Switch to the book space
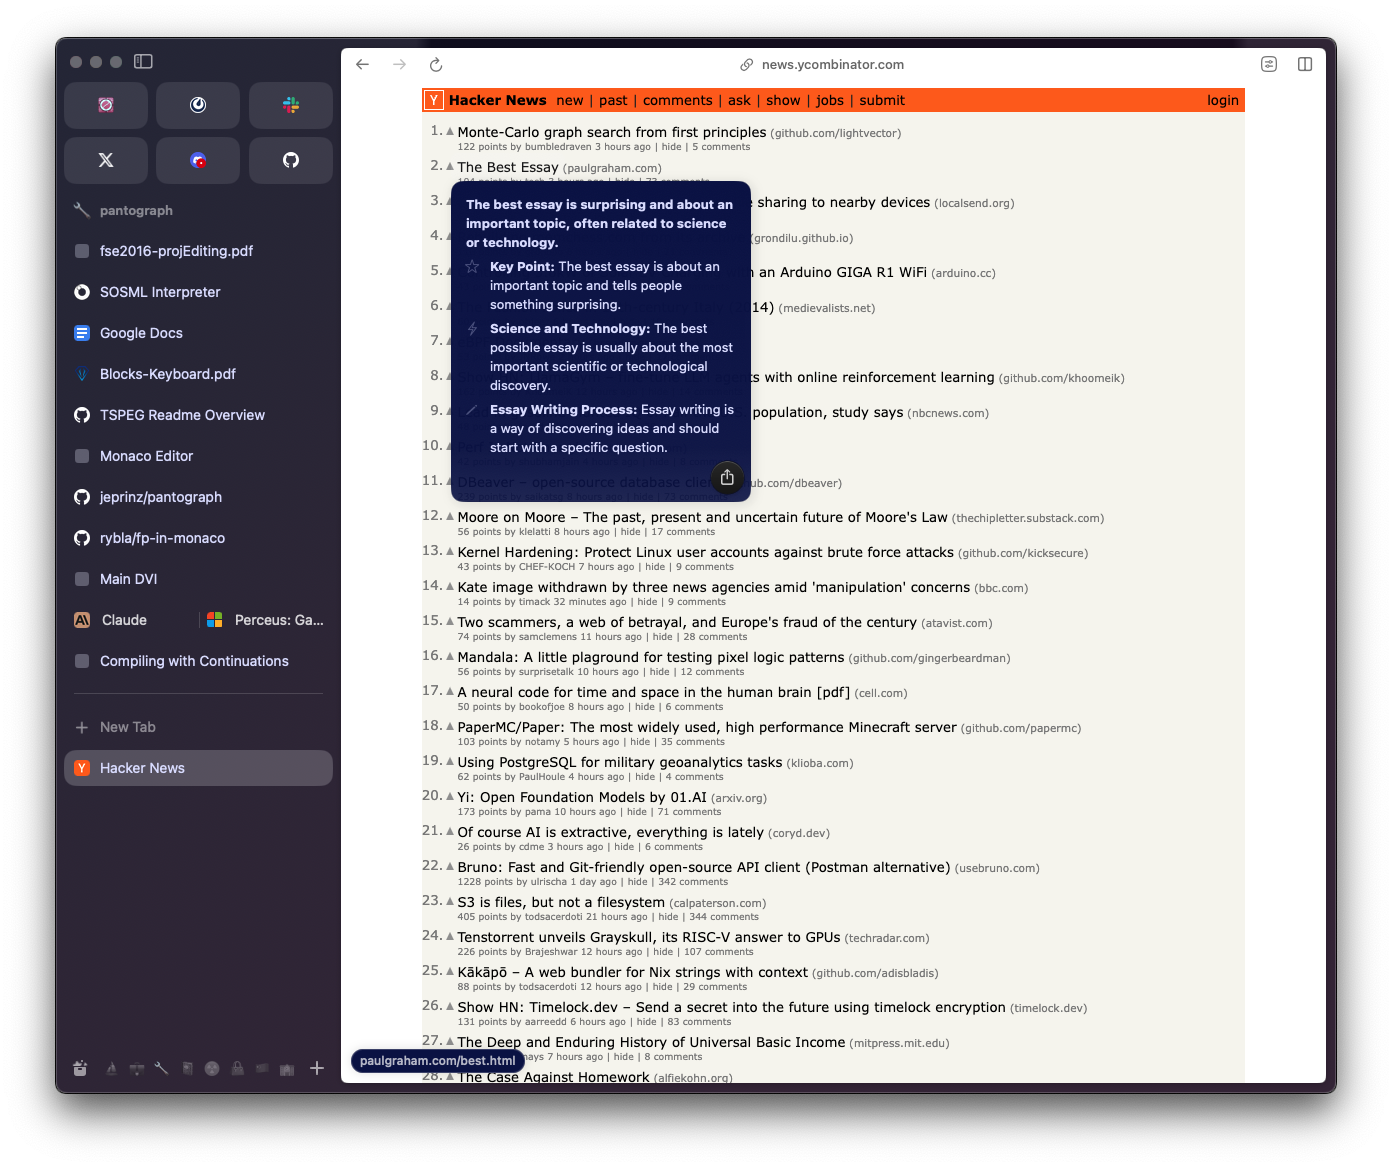This screenshot has width=1392, height=1167. (x=187, y=1068)
